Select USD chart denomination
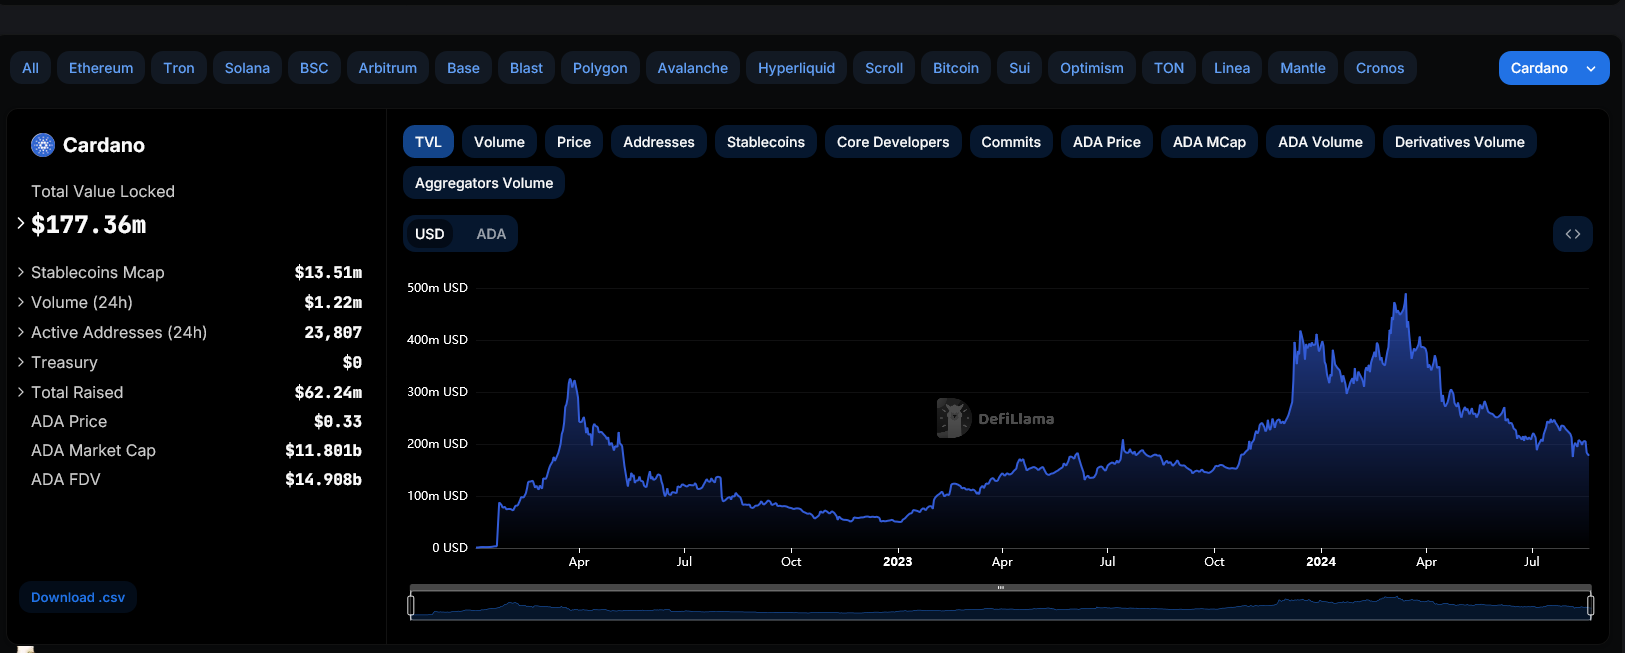The width and height of the screenshot is (1625, 653). tap(430, 234)
